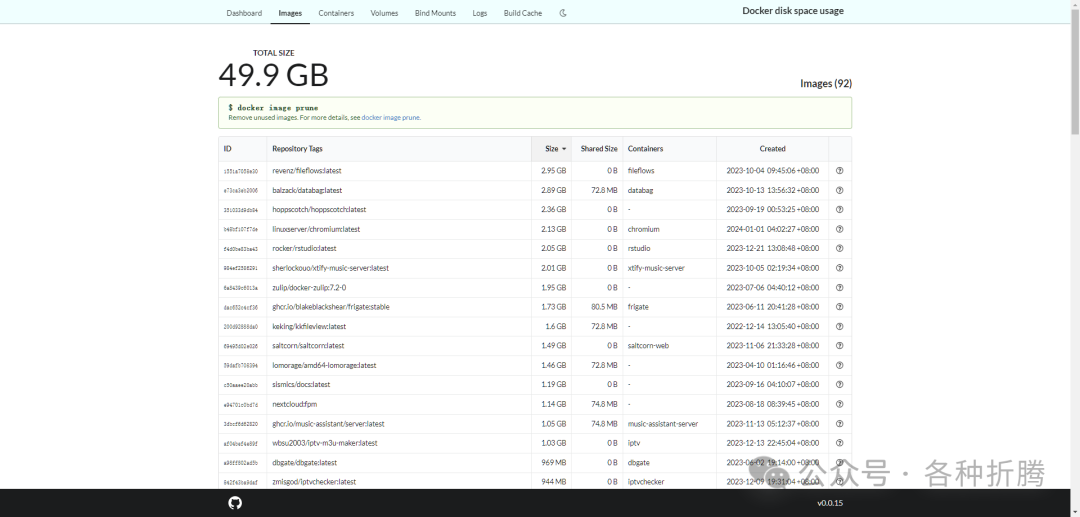Screen dimensions: 1080x517
Task: Click help icon for revenz/fileflows row
Action: (840, 171)
